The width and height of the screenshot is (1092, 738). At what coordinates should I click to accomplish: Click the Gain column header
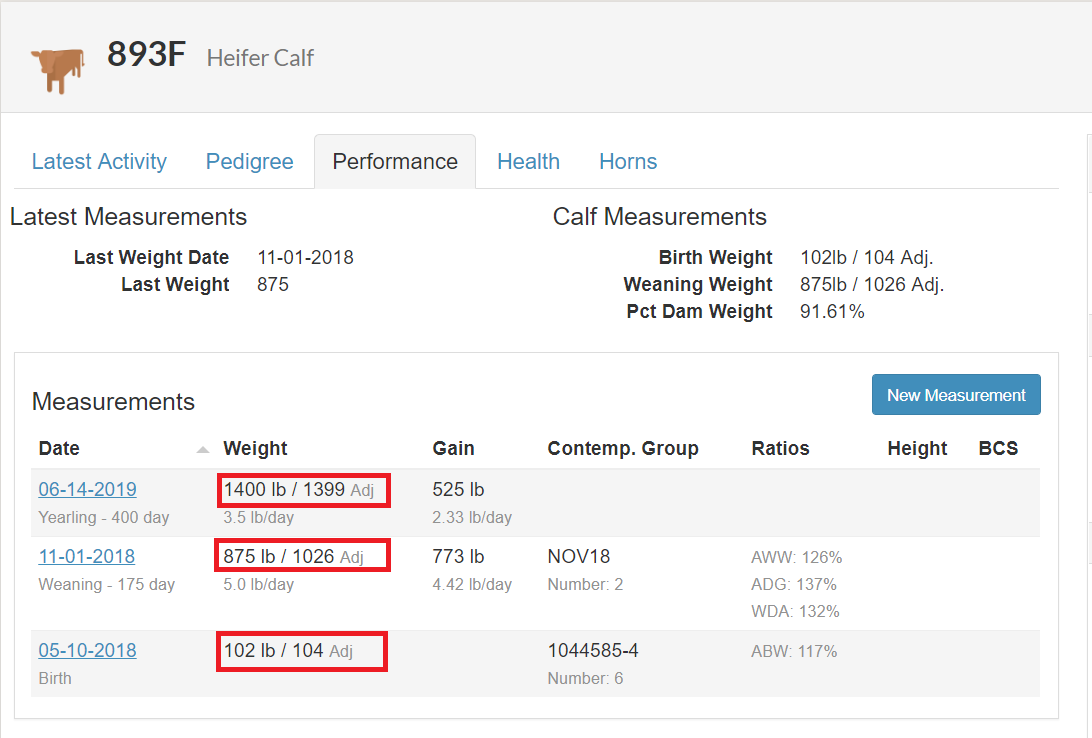pos(453,449)
